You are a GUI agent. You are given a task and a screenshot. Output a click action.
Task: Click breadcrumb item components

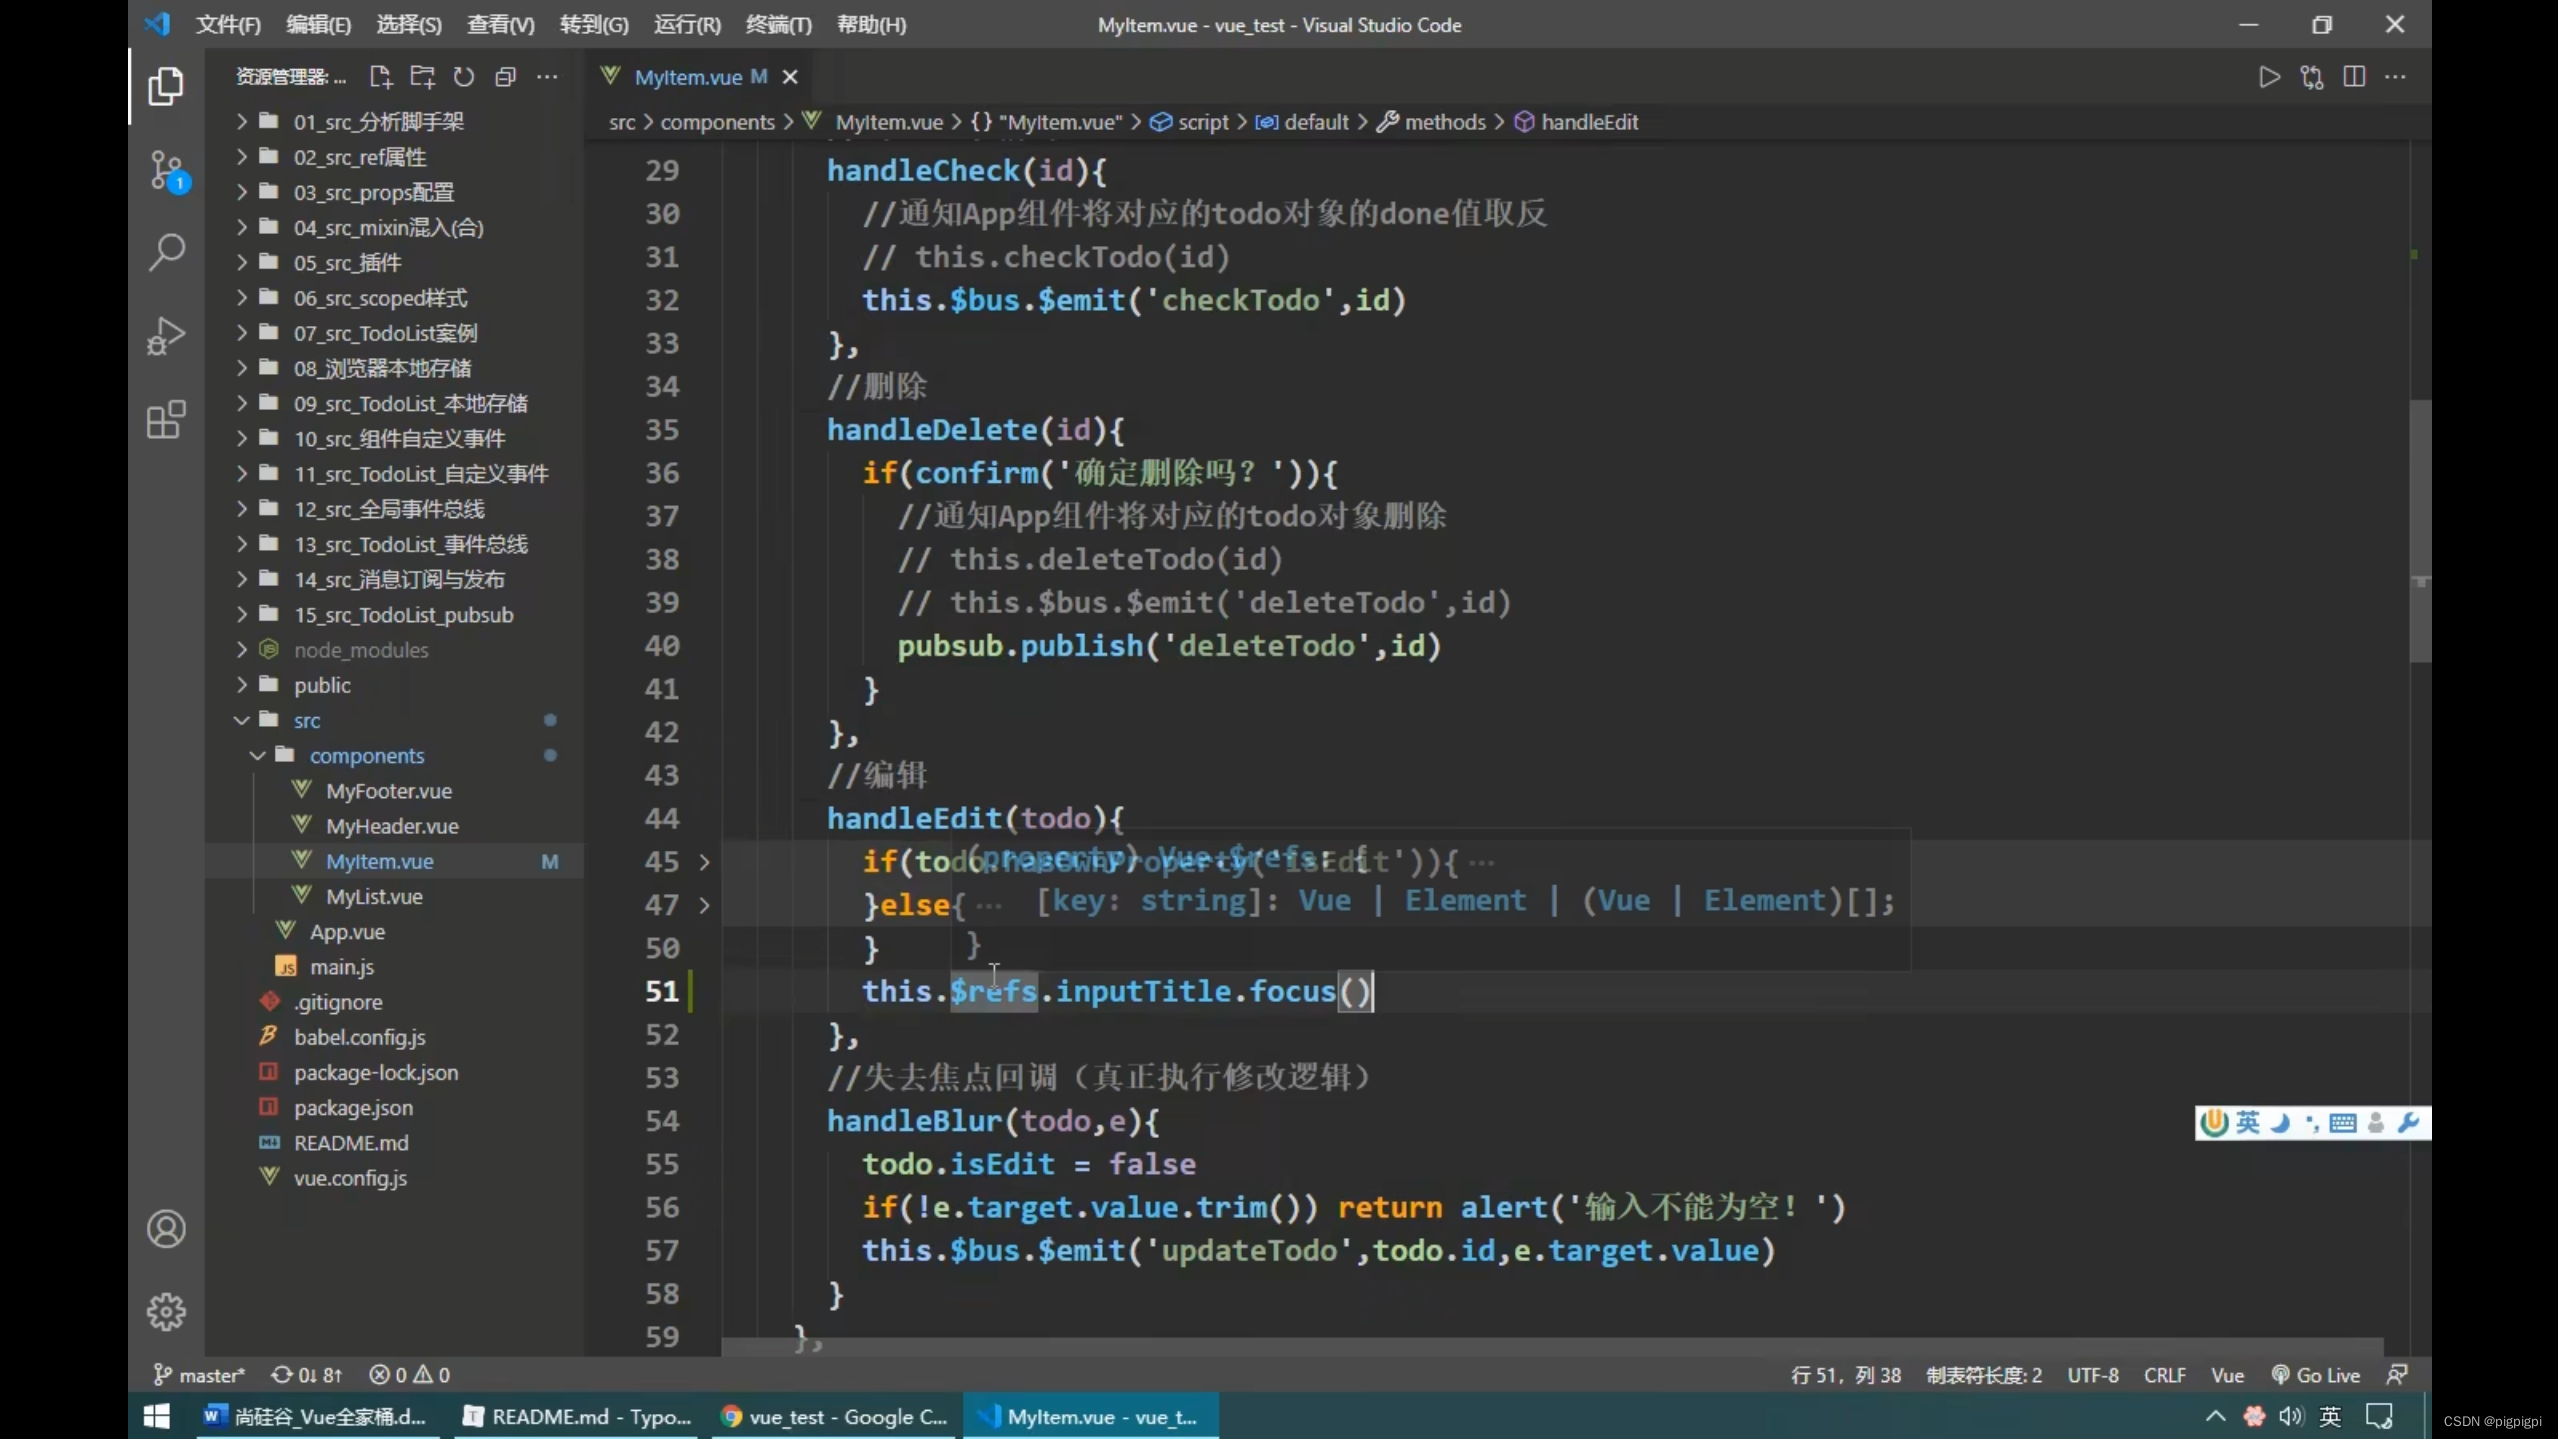click(717, 122)
